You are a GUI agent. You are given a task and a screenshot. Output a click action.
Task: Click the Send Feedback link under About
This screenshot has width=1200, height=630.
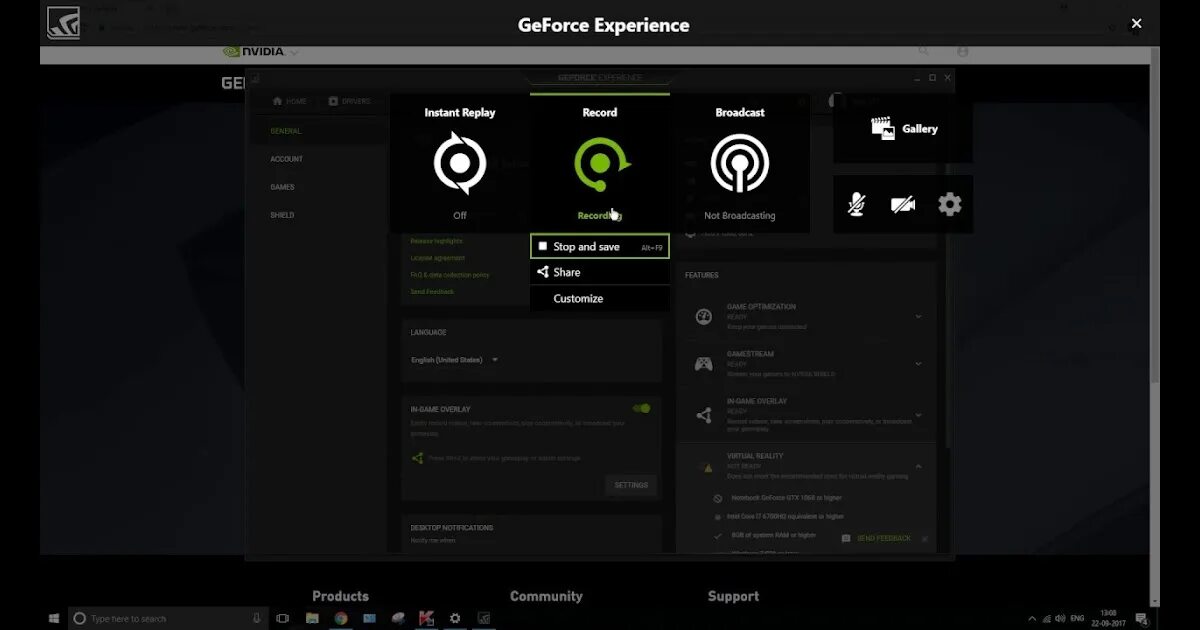tap(432, 292)
